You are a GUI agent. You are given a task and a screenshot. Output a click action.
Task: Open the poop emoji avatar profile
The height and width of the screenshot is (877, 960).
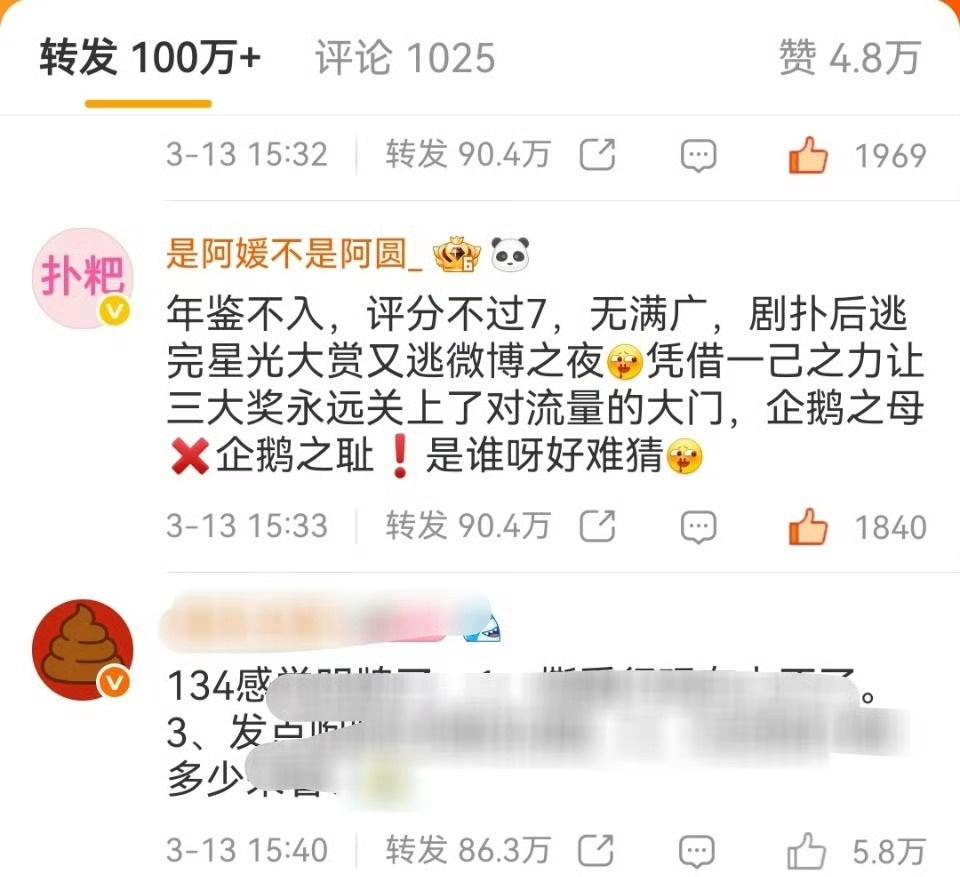[82, 650]
